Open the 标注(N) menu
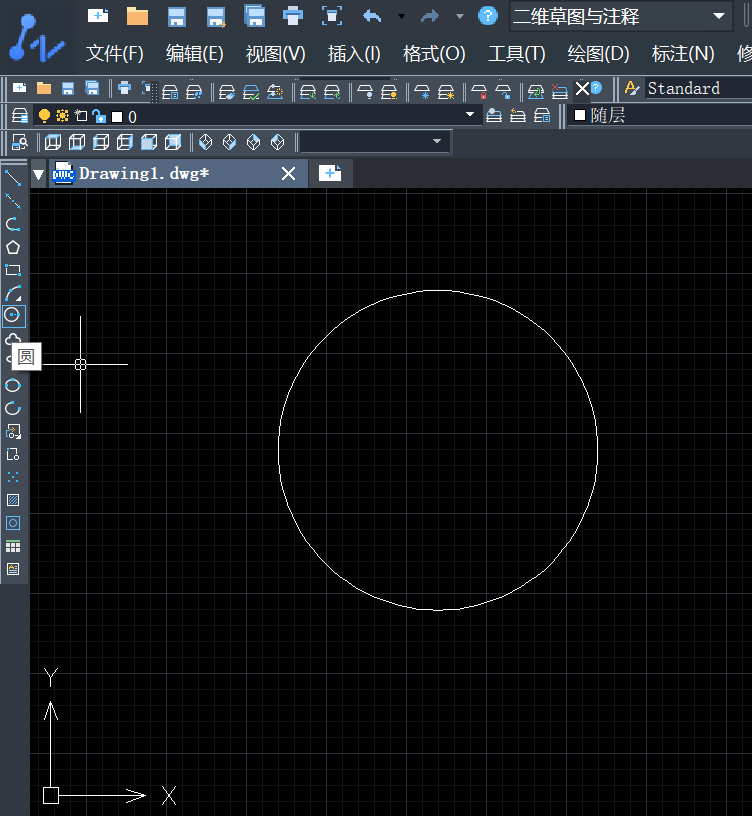This screenshot has width=752, height=816. (x=683, y=54)
